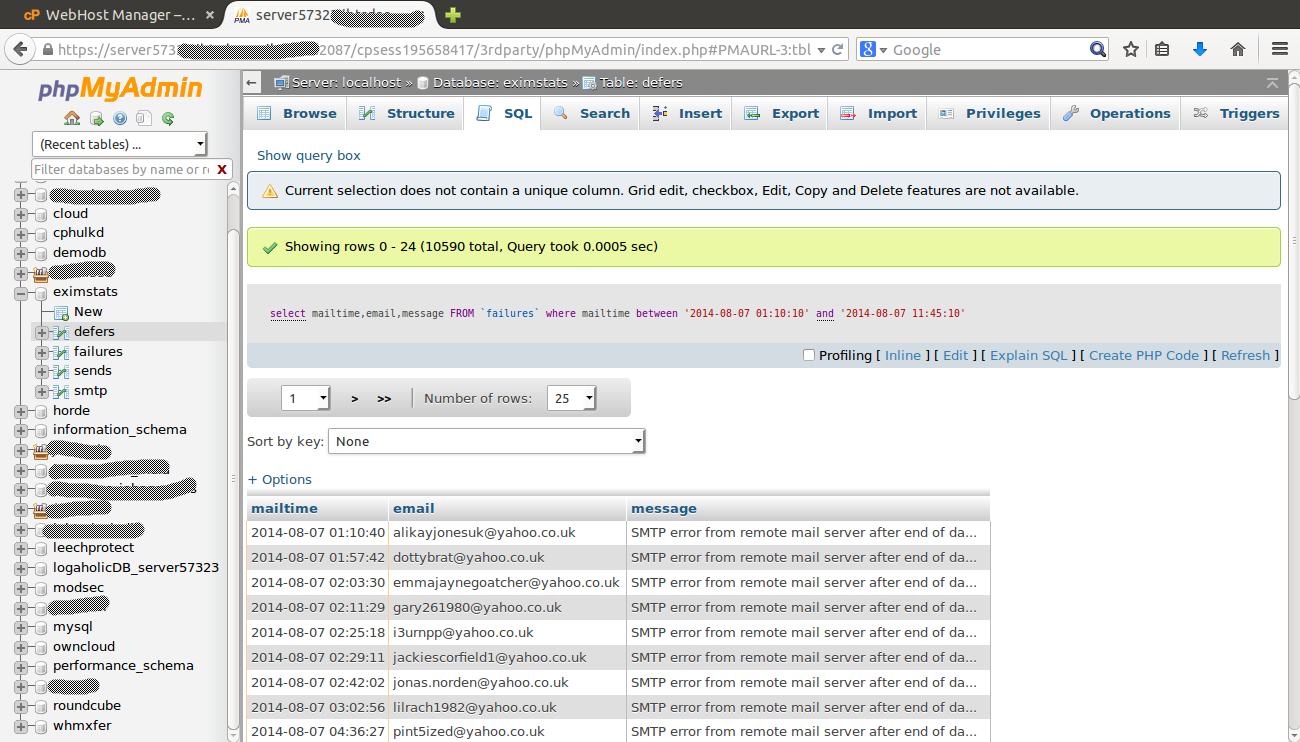This screenshot has width=1300, height=742.
Task: Open the Recent tables dropdown
Action: [120, 144]
